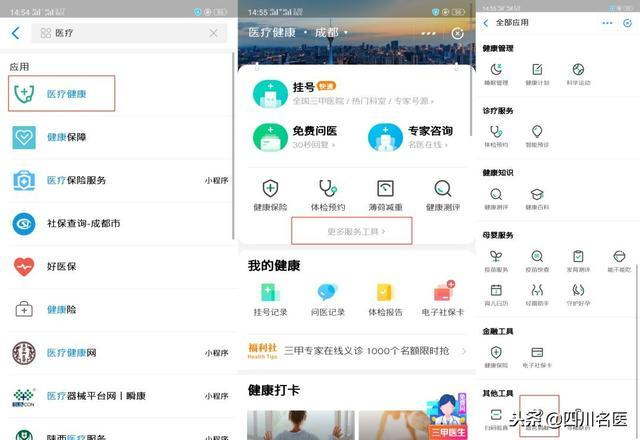The height and width of the screenshot is (440, 640).
Task: Tap 小程序 tag beside 医疗保险服务
Action: (x=216, y=180)
